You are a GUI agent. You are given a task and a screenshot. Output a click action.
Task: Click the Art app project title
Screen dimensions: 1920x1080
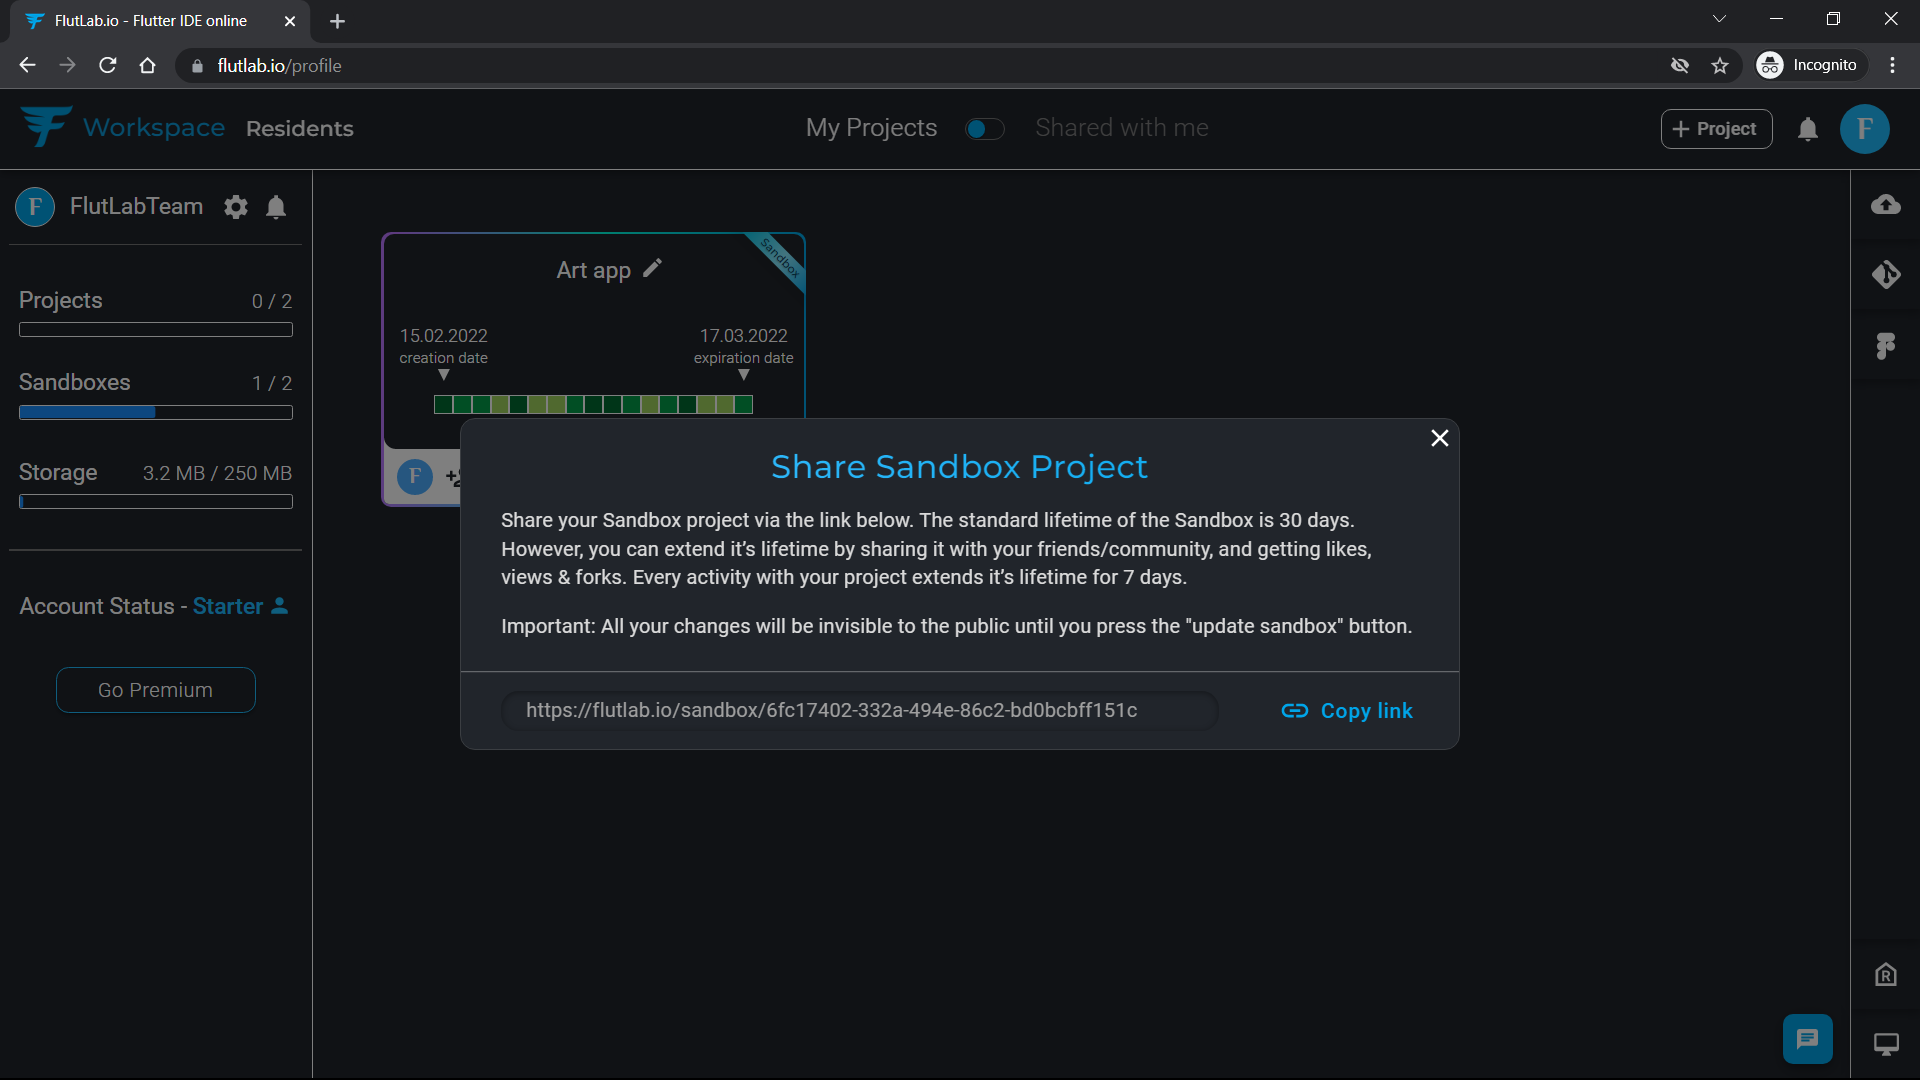tap(594, 270)
